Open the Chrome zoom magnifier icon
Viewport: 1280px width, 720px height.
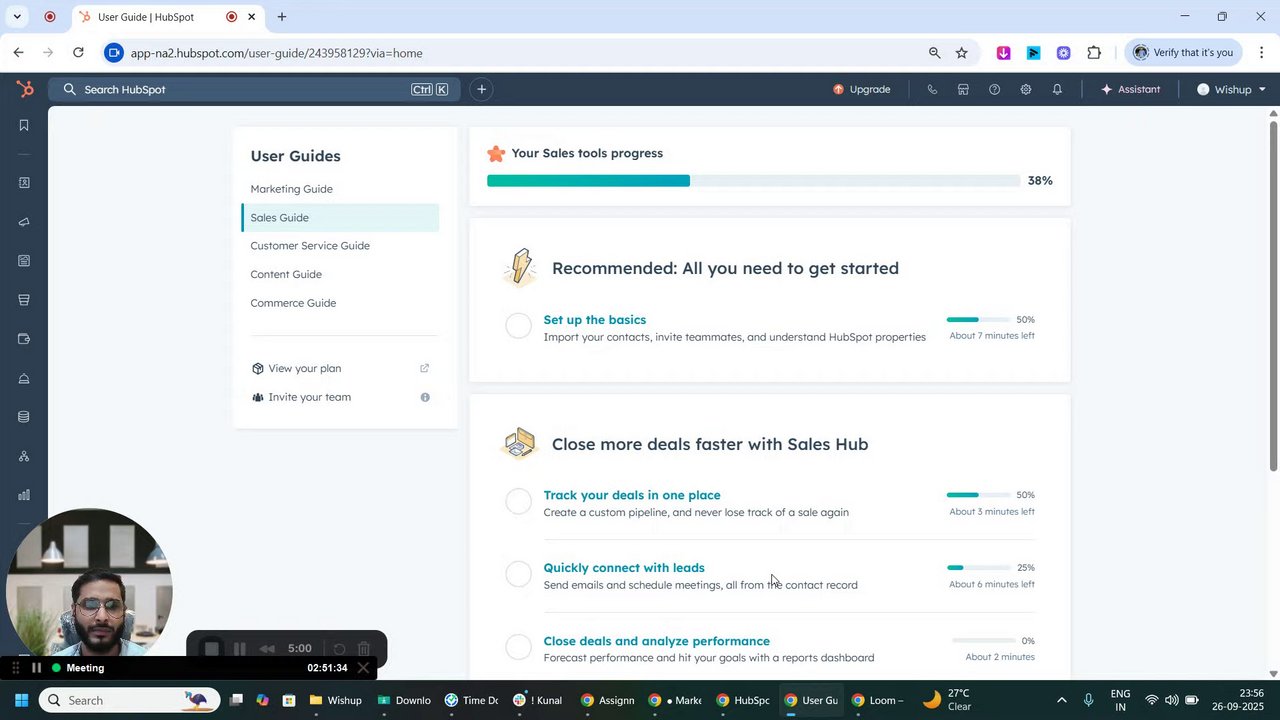[934, 53]
